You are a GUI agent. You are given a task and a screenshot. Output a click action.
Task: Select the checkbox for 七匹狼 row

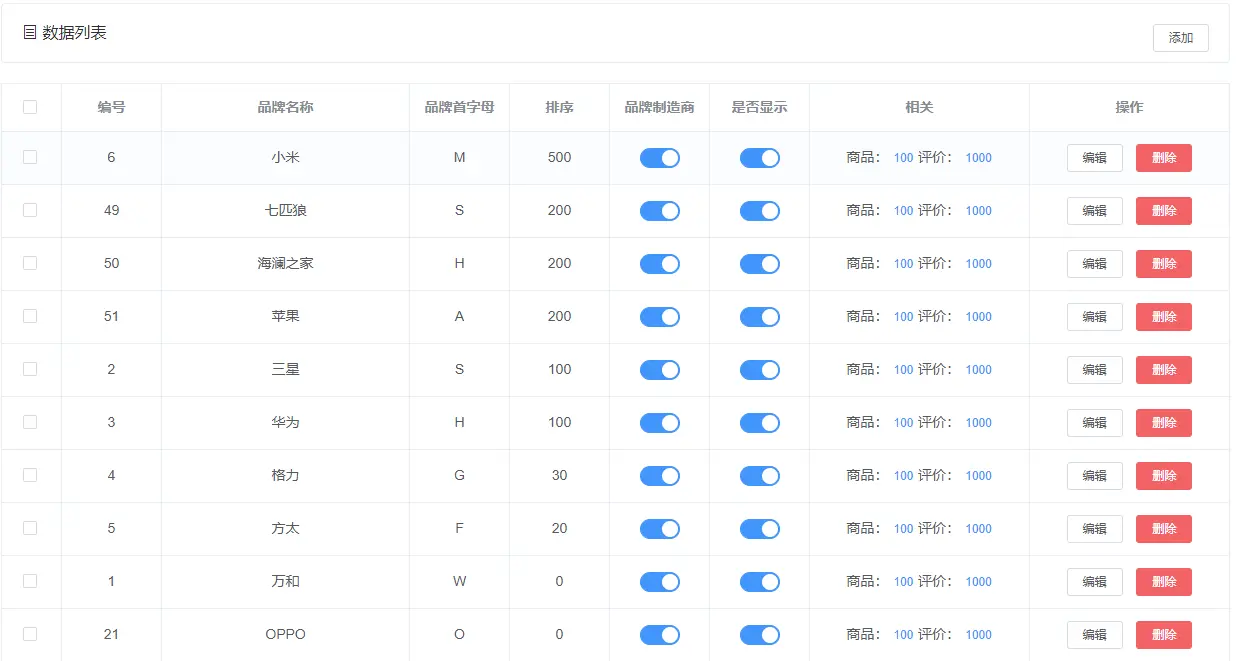(30, 210)
